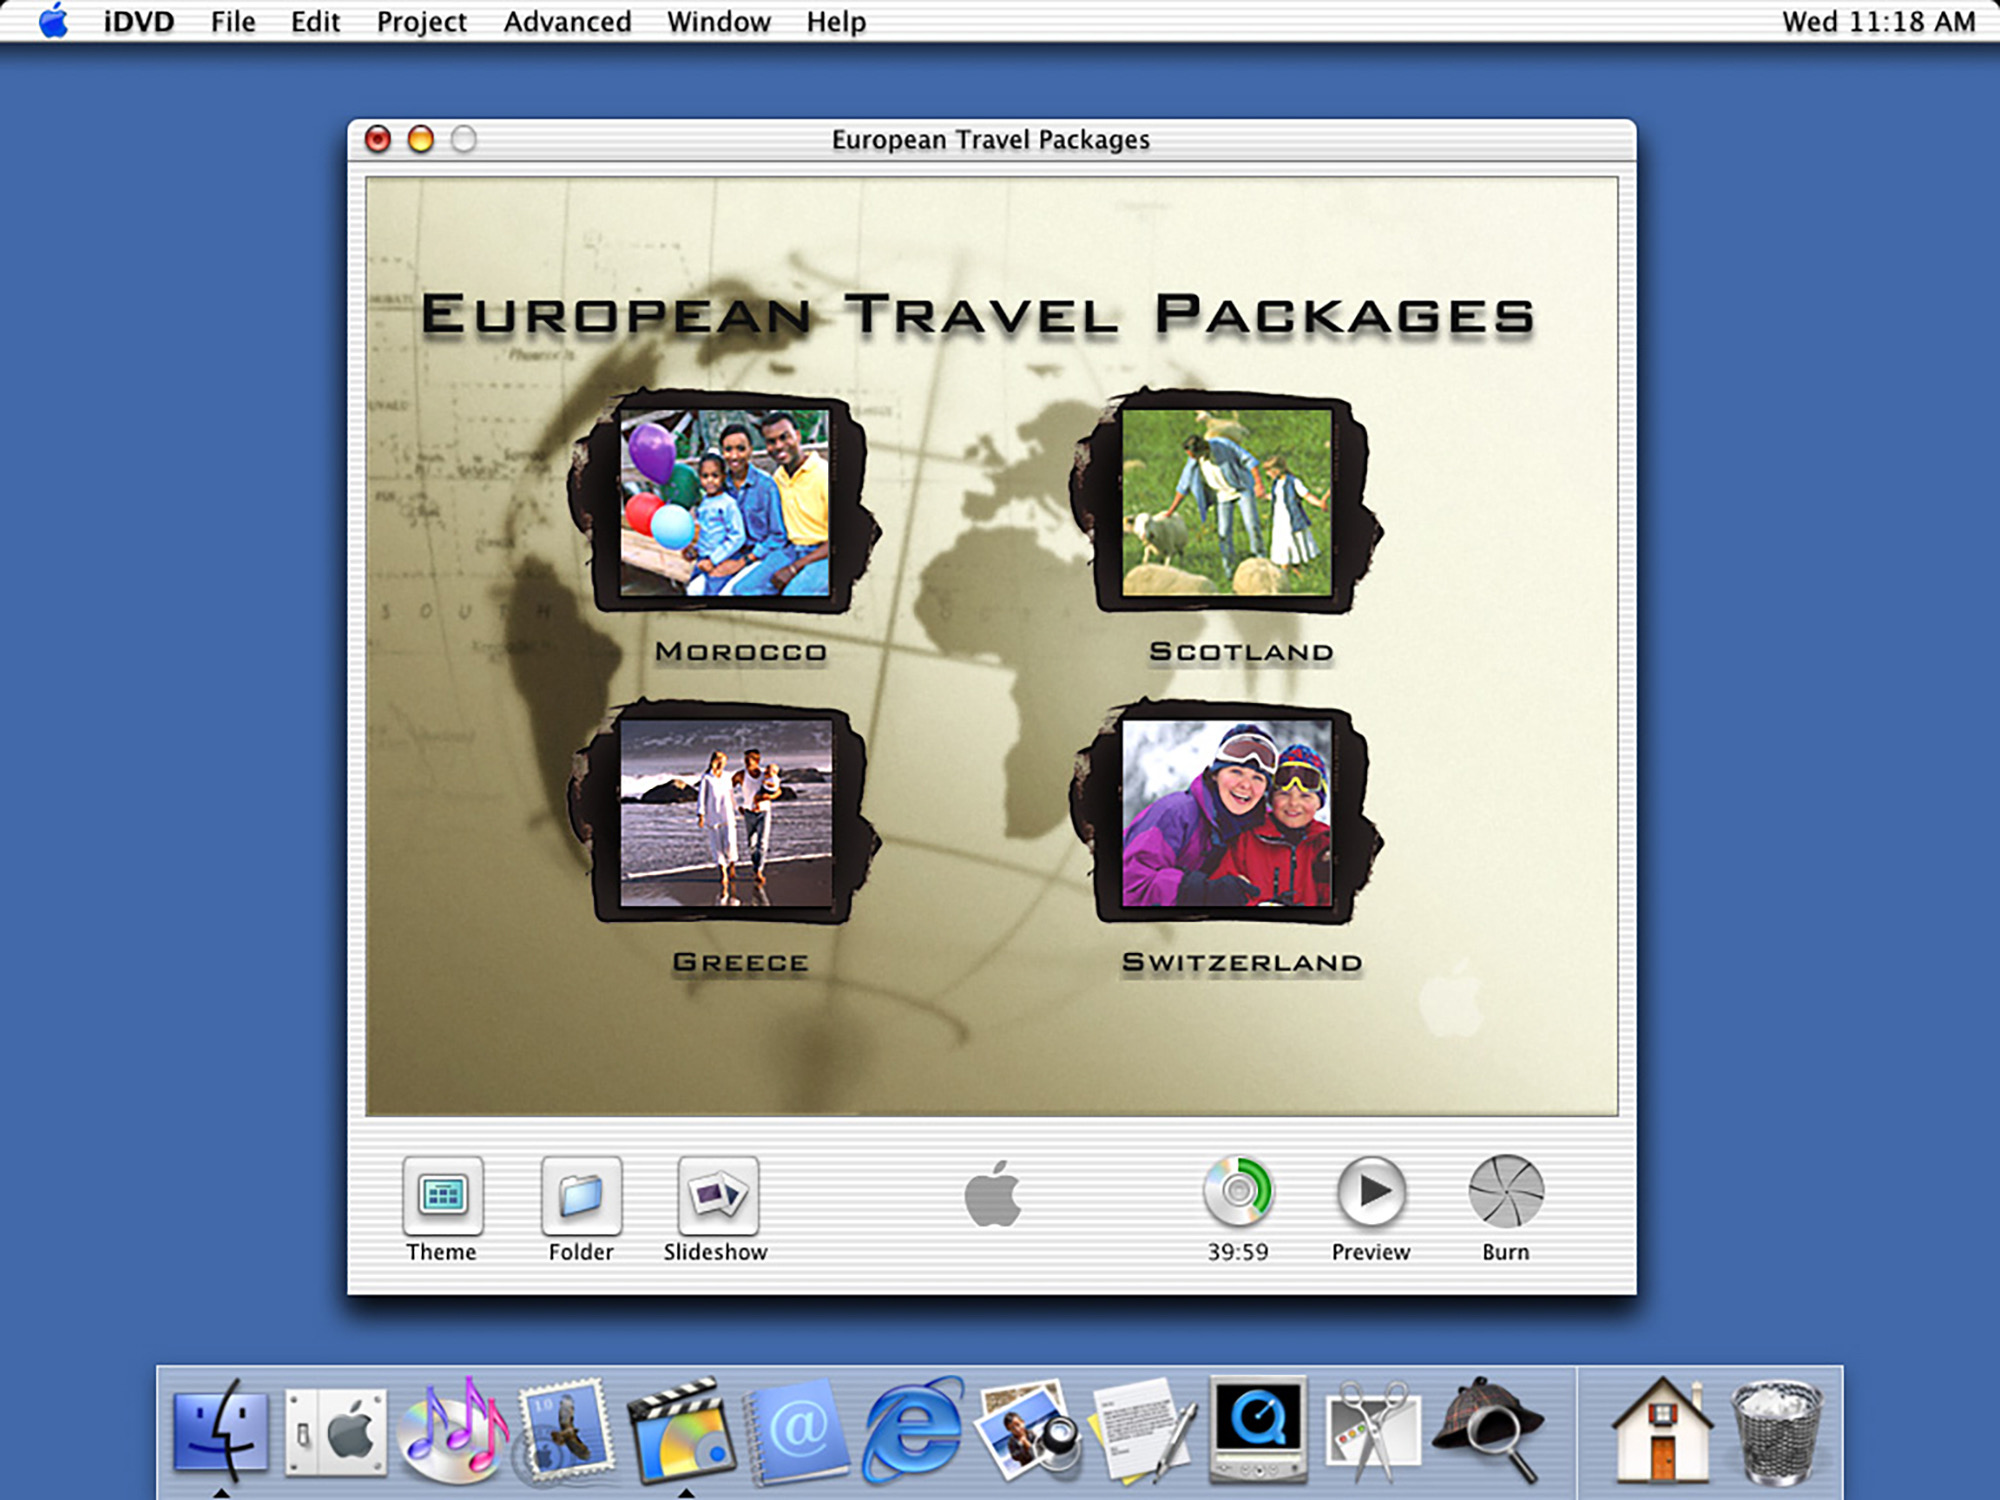Select the Scotland movie thumbnail

1227,502
